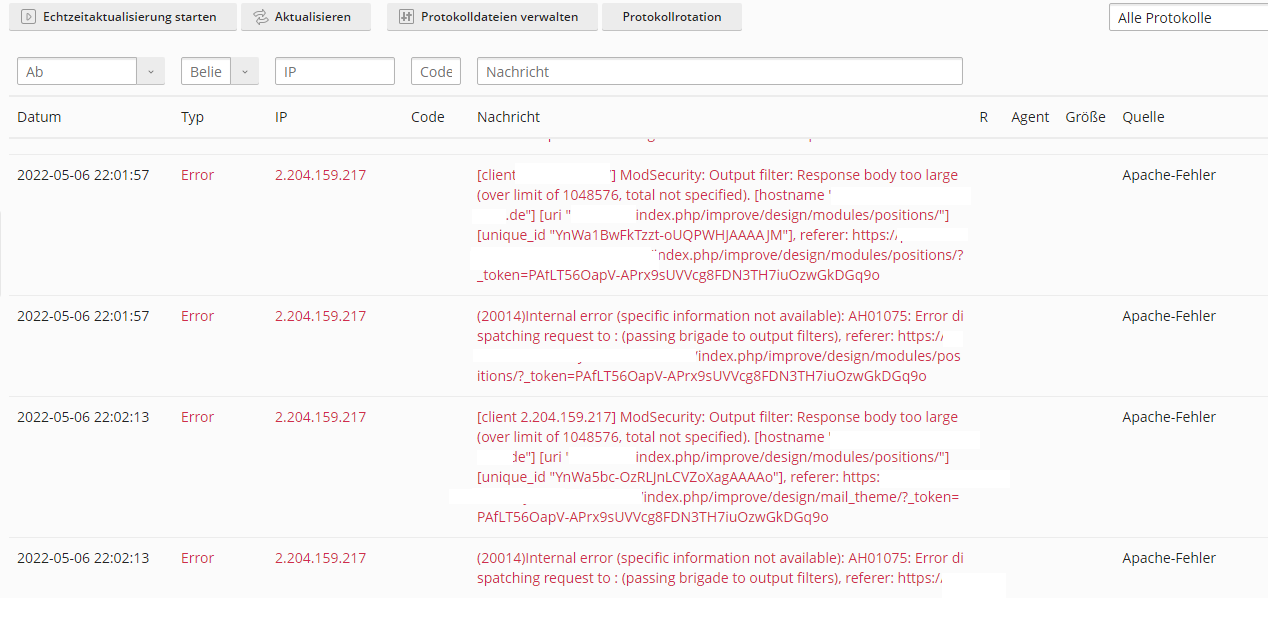Click the Nachricht column header
Image resolution: width=1268 pixels, height=618 pixels.
(x=509, y=117)
